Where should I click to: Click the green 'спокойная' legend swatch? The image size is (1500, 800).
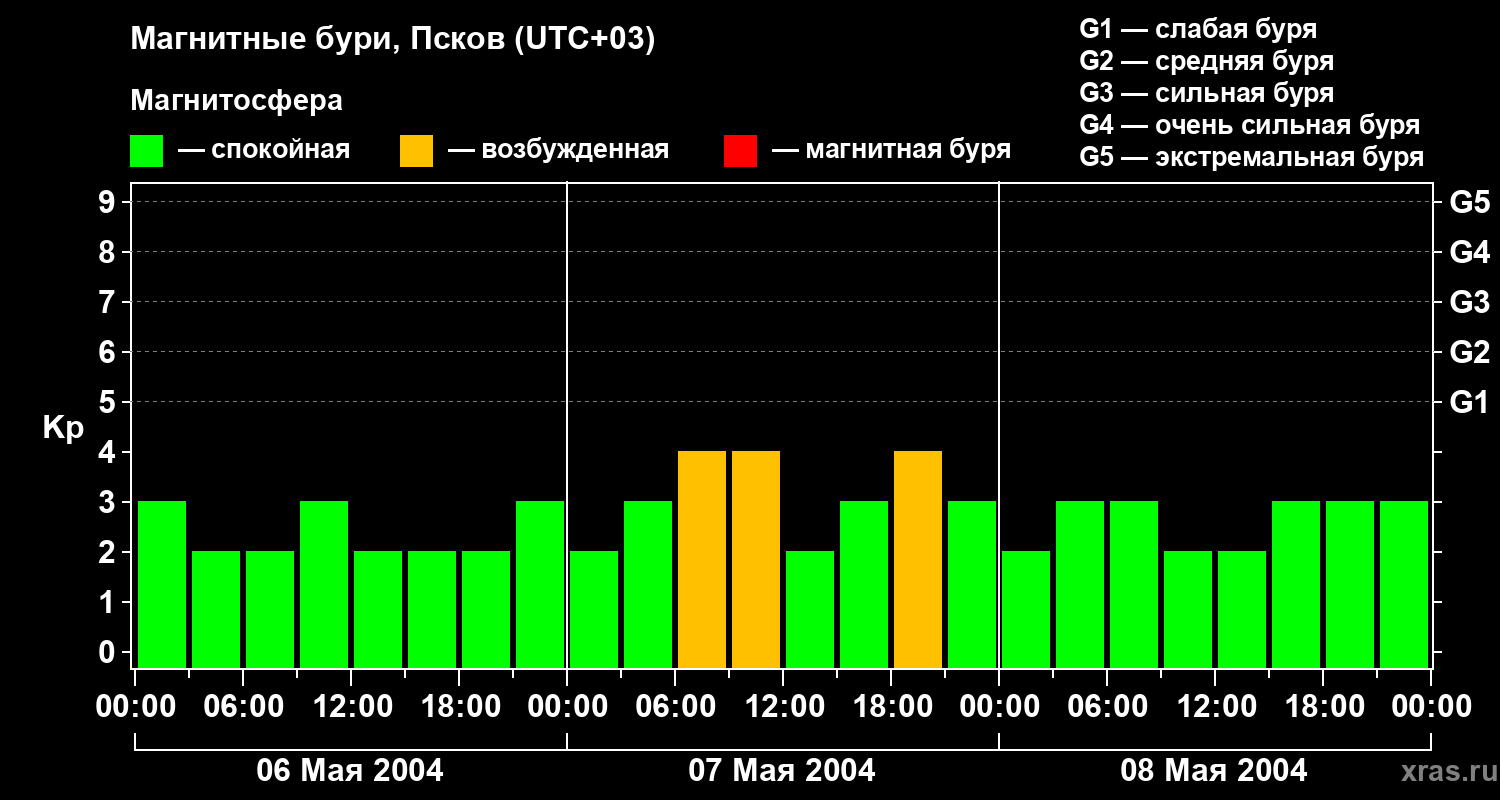tap(146, 151)
